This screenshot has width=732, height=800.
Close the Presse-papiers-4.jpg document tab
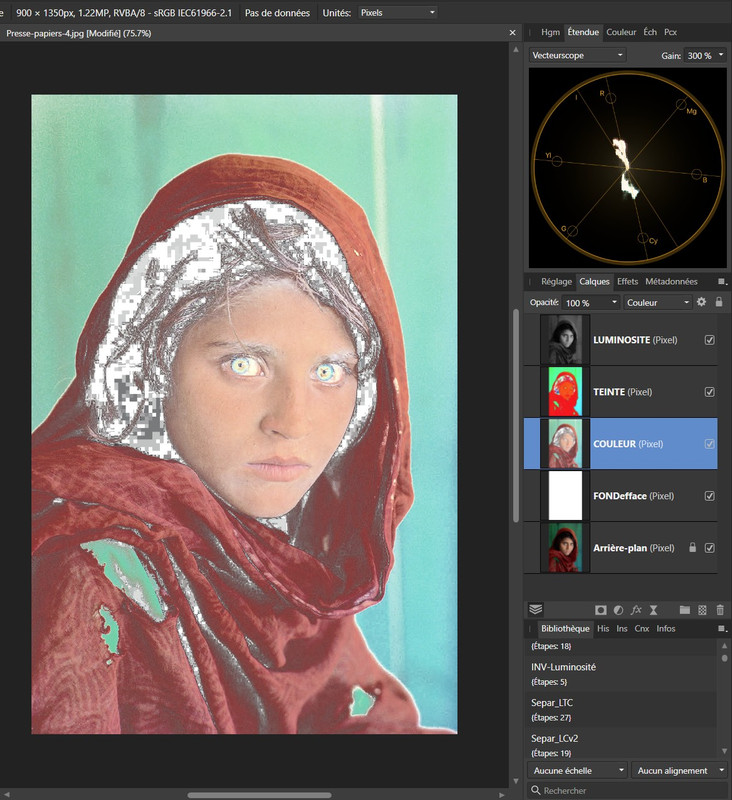point(512,33)
